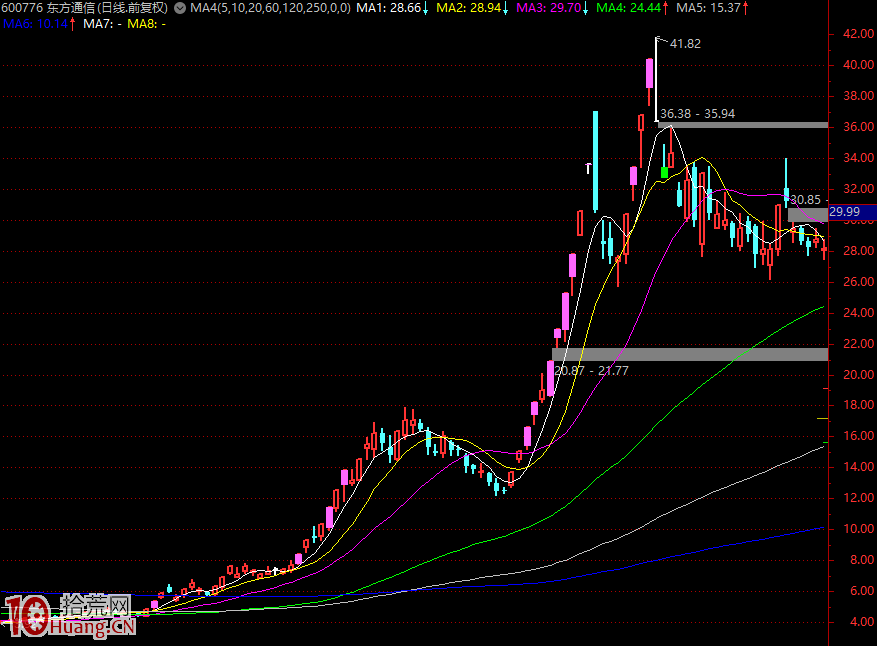Image resolution: width=877 pixels, height=646 pixels.
Task: Click the 600776 stock title label
Action: (x=84, y=8)
